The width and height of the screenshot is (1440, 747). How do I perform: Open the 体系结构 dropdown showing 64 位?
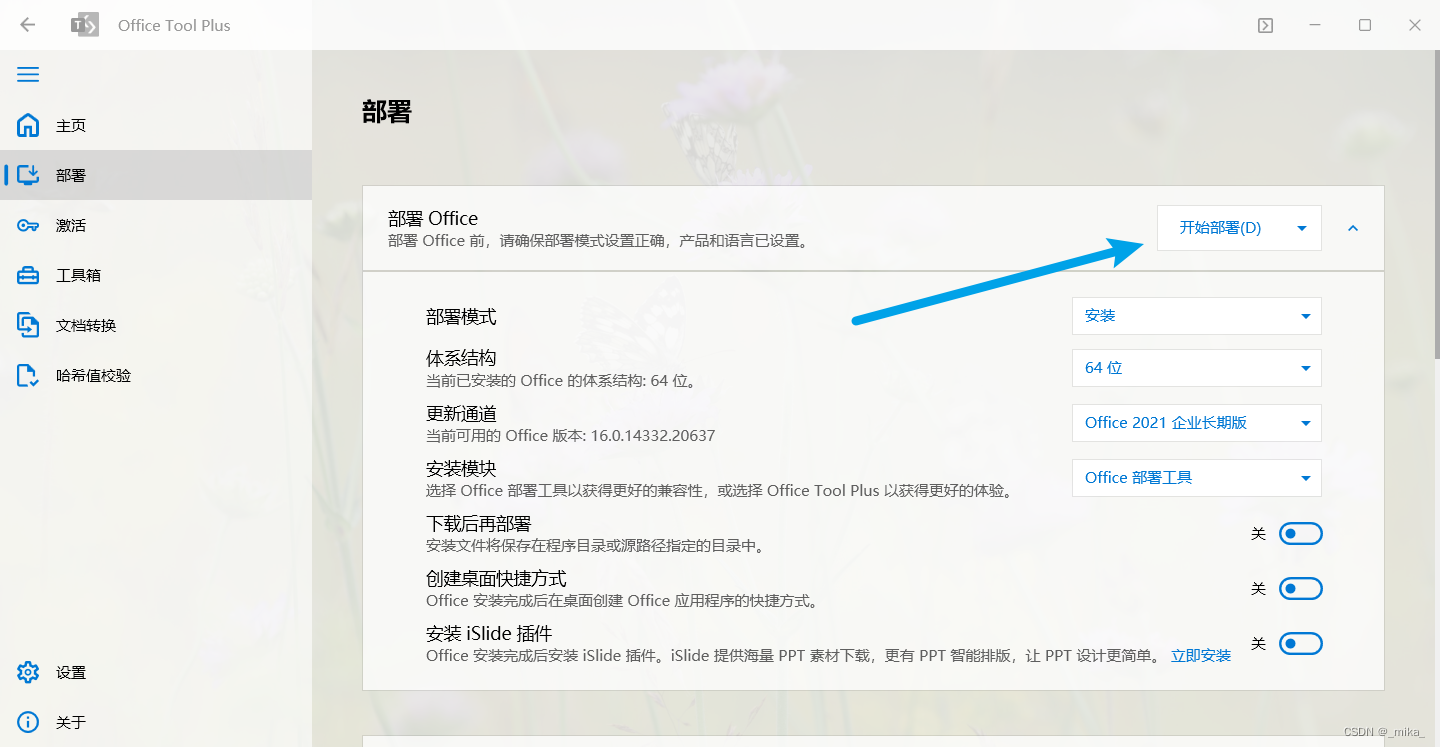[x=1197, y=368]
